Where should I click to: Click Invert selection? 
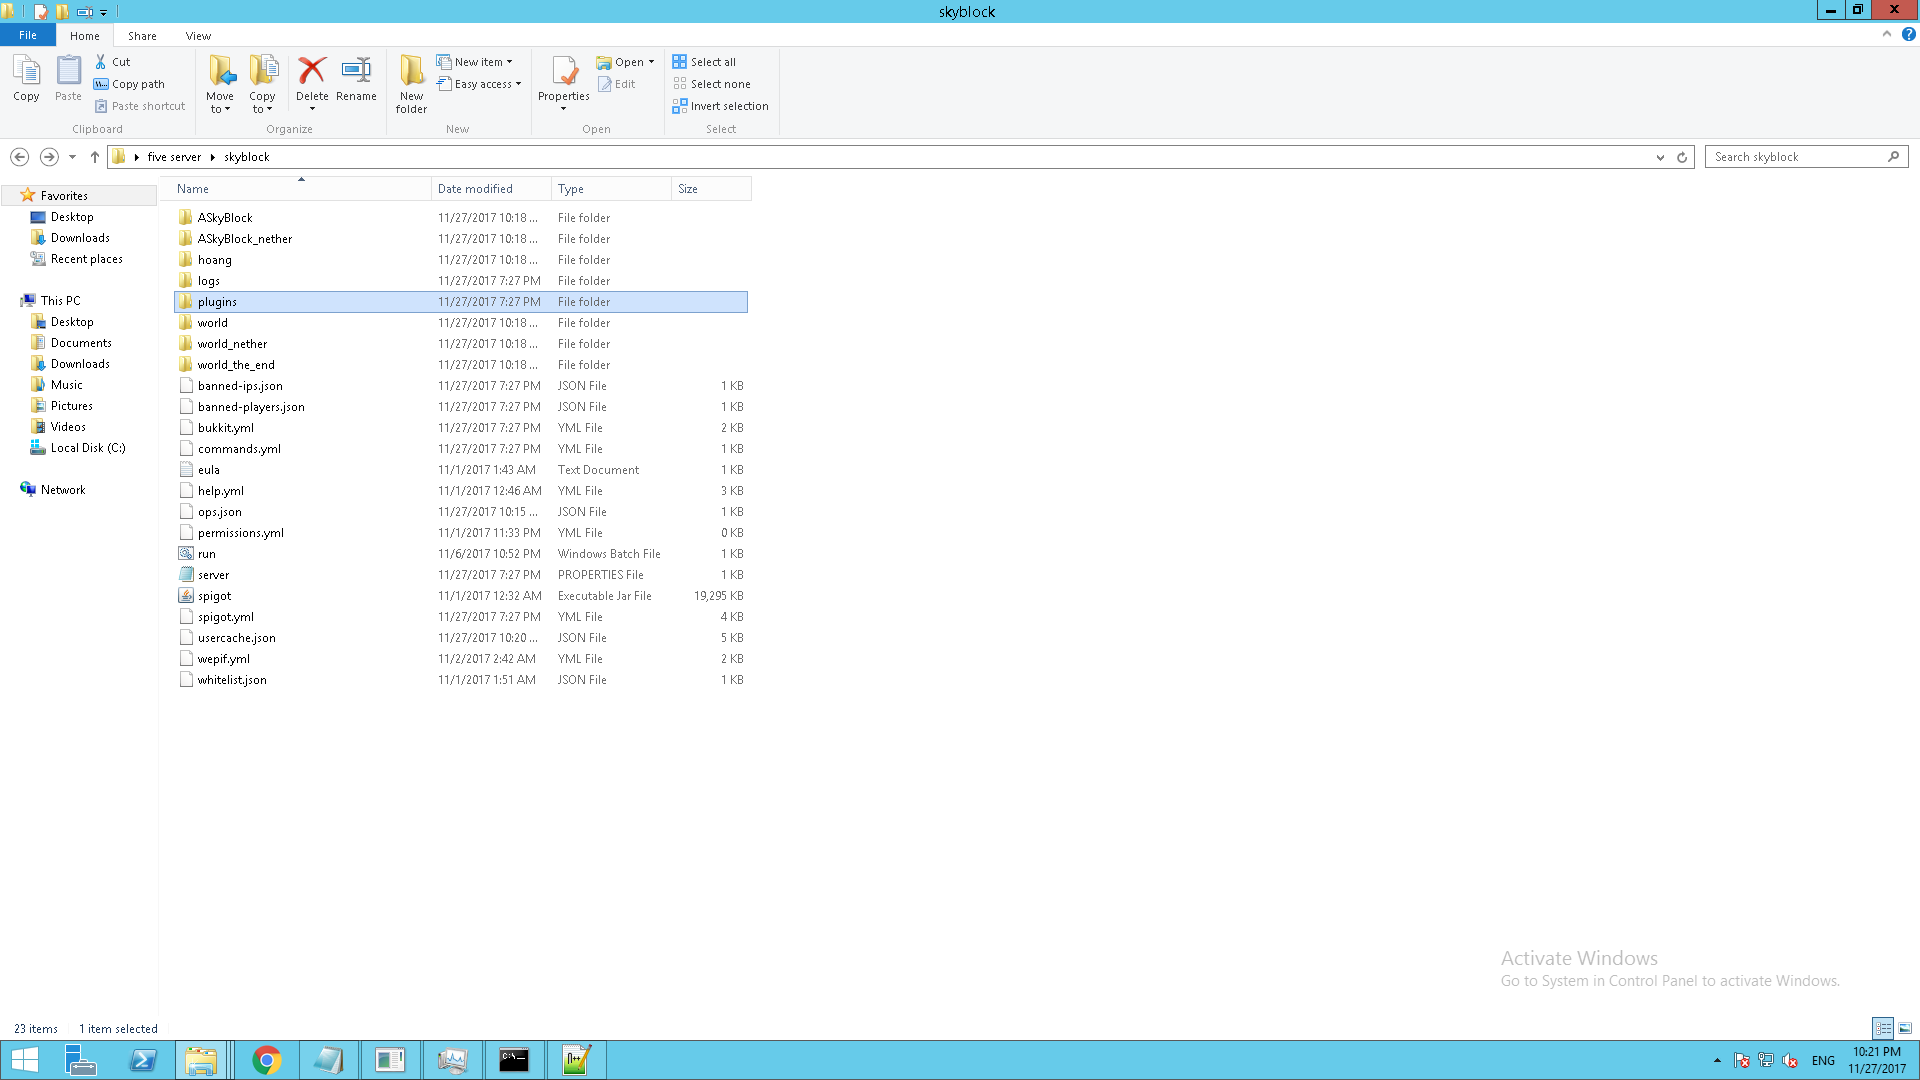point(720,106)
